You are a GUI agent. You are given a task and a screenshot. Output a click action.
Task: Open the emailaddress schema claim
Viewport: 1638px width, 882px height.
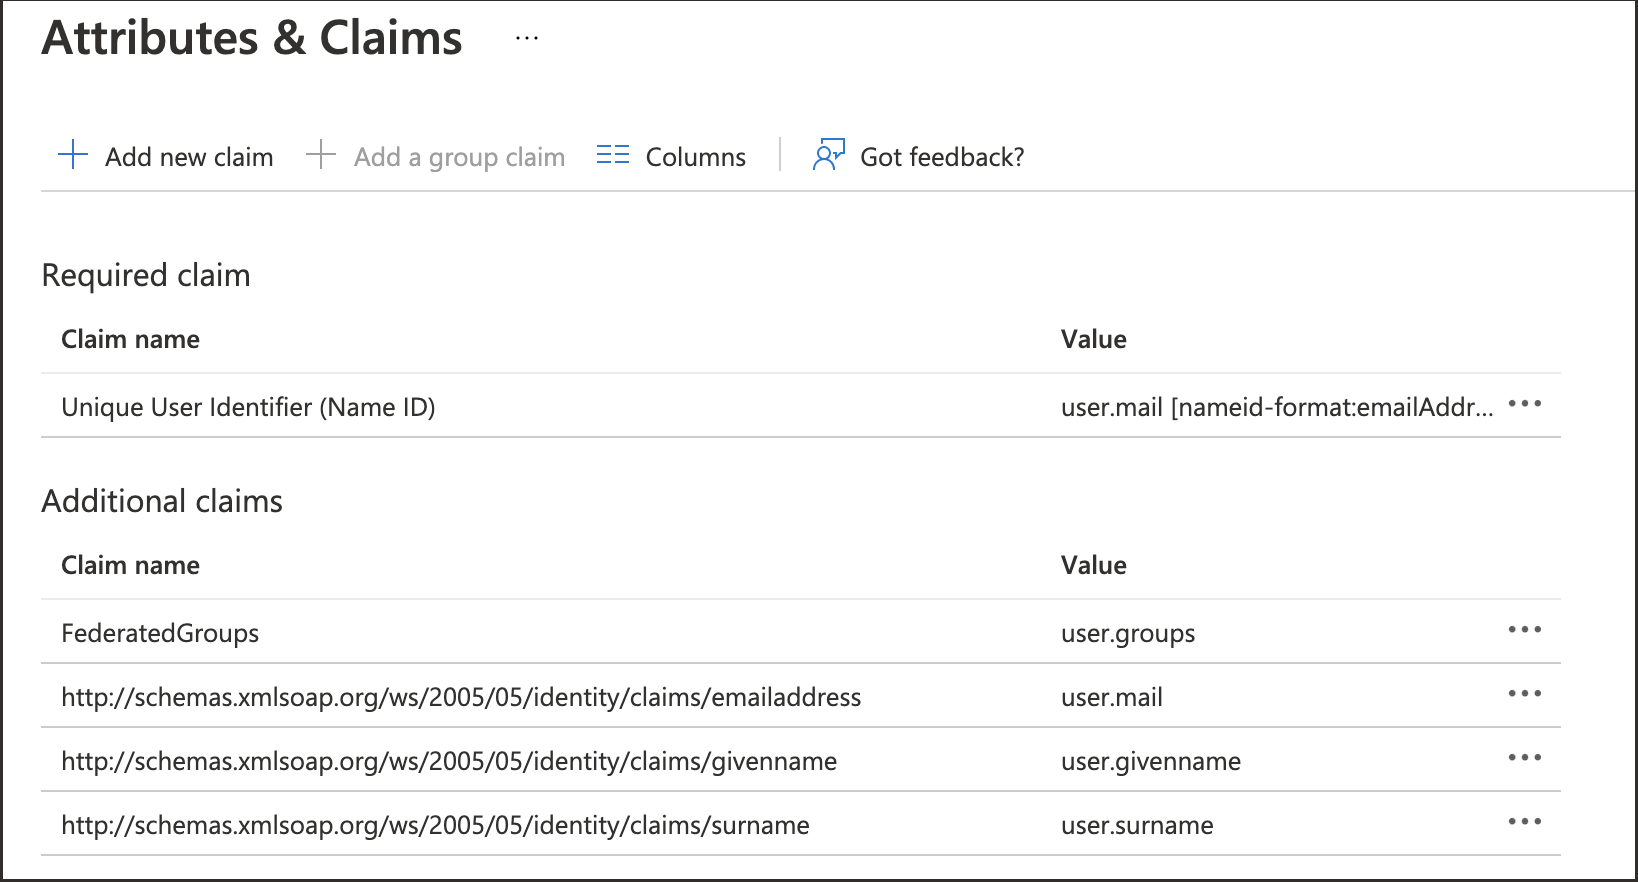(x=461, y=697)
